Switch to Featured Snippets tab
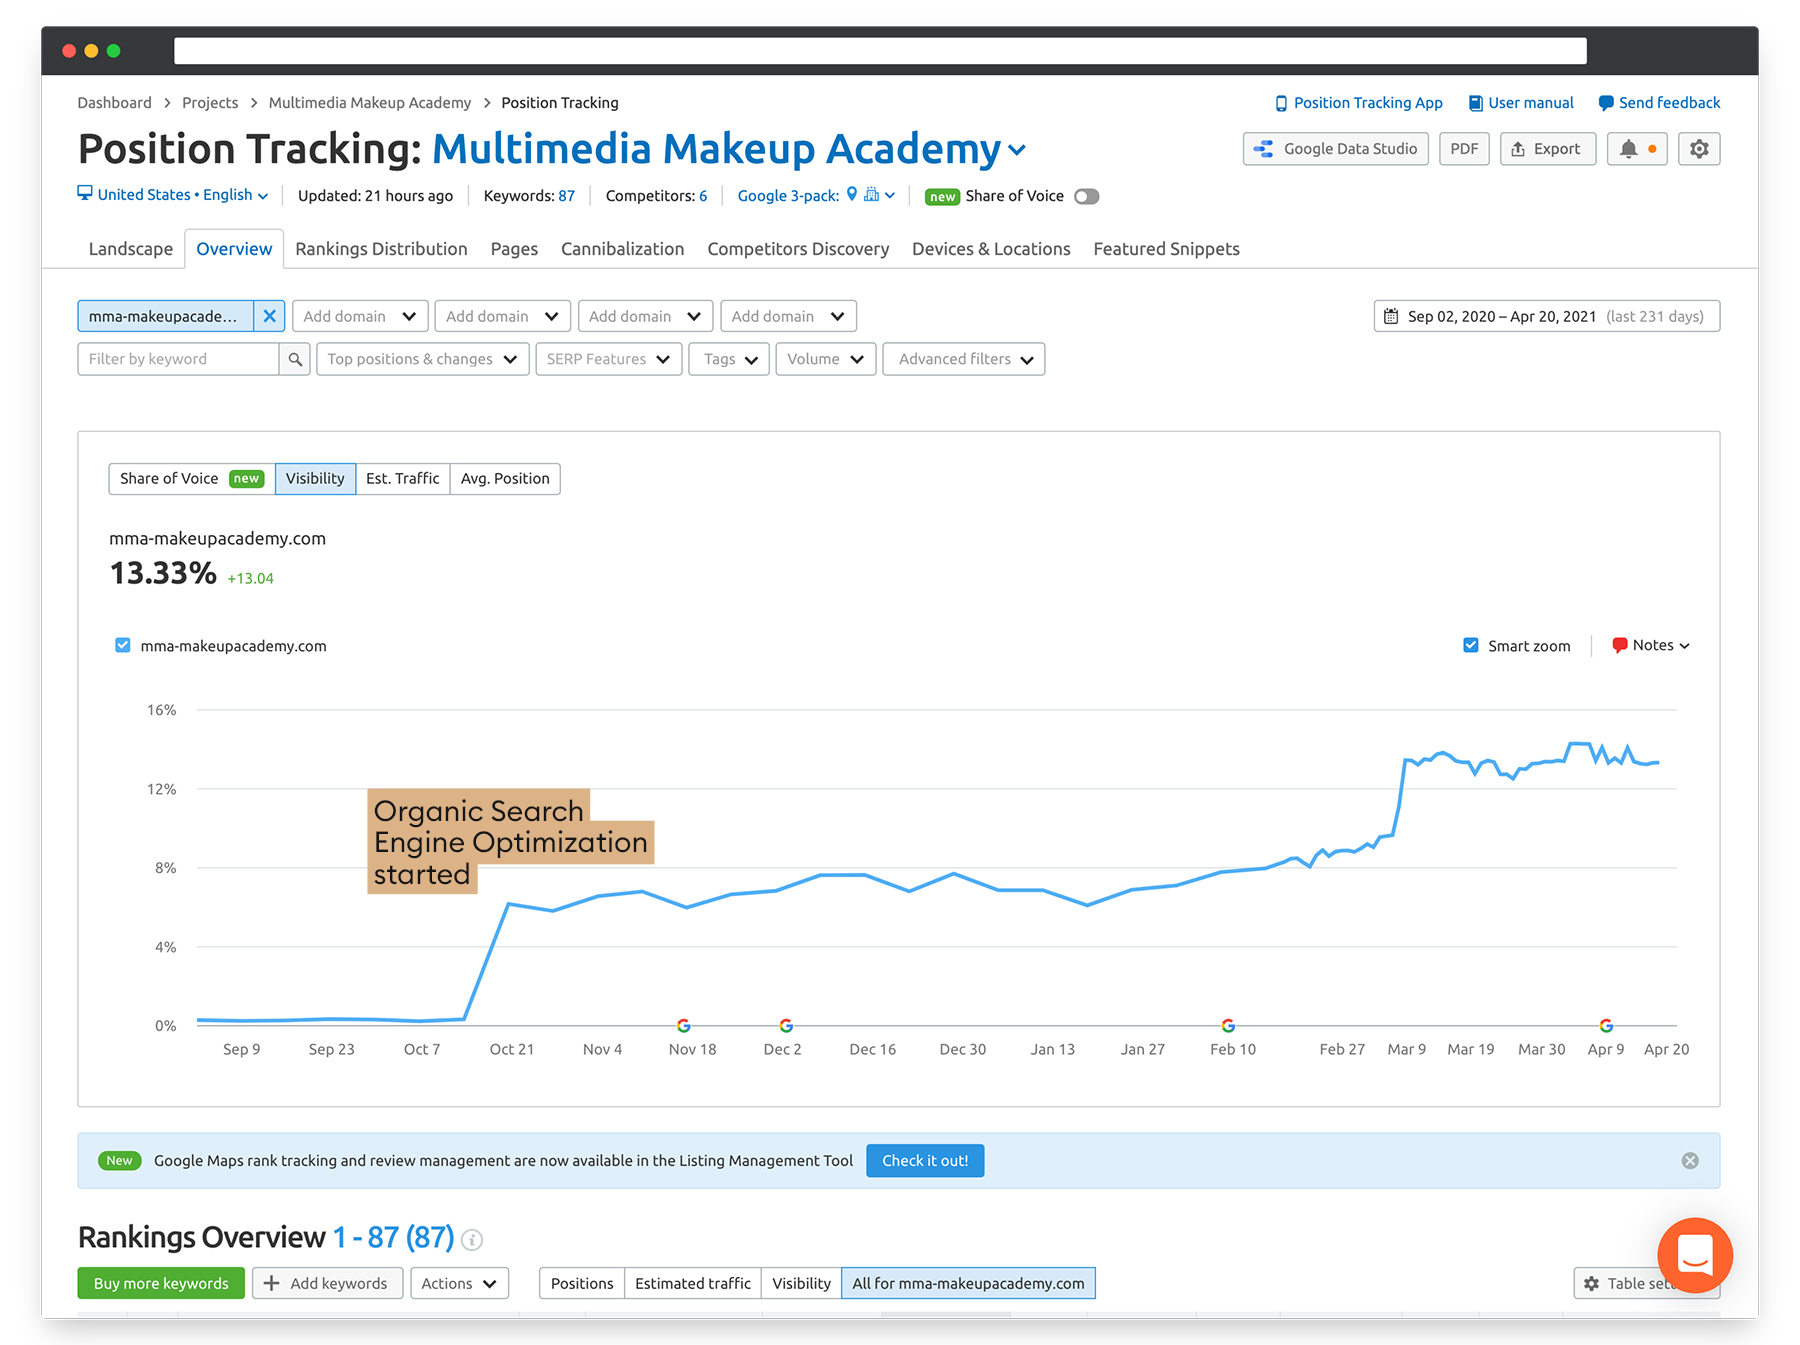 point(1166,249)
